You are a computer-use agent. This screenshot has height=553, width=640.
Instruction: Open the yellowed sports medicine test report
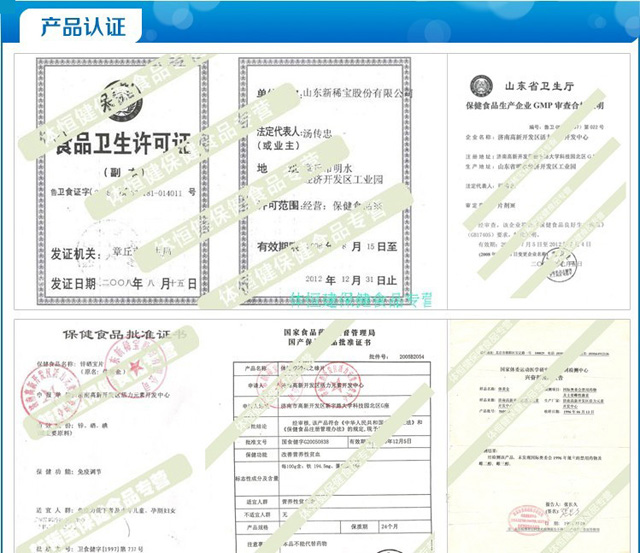click(539, 437)
